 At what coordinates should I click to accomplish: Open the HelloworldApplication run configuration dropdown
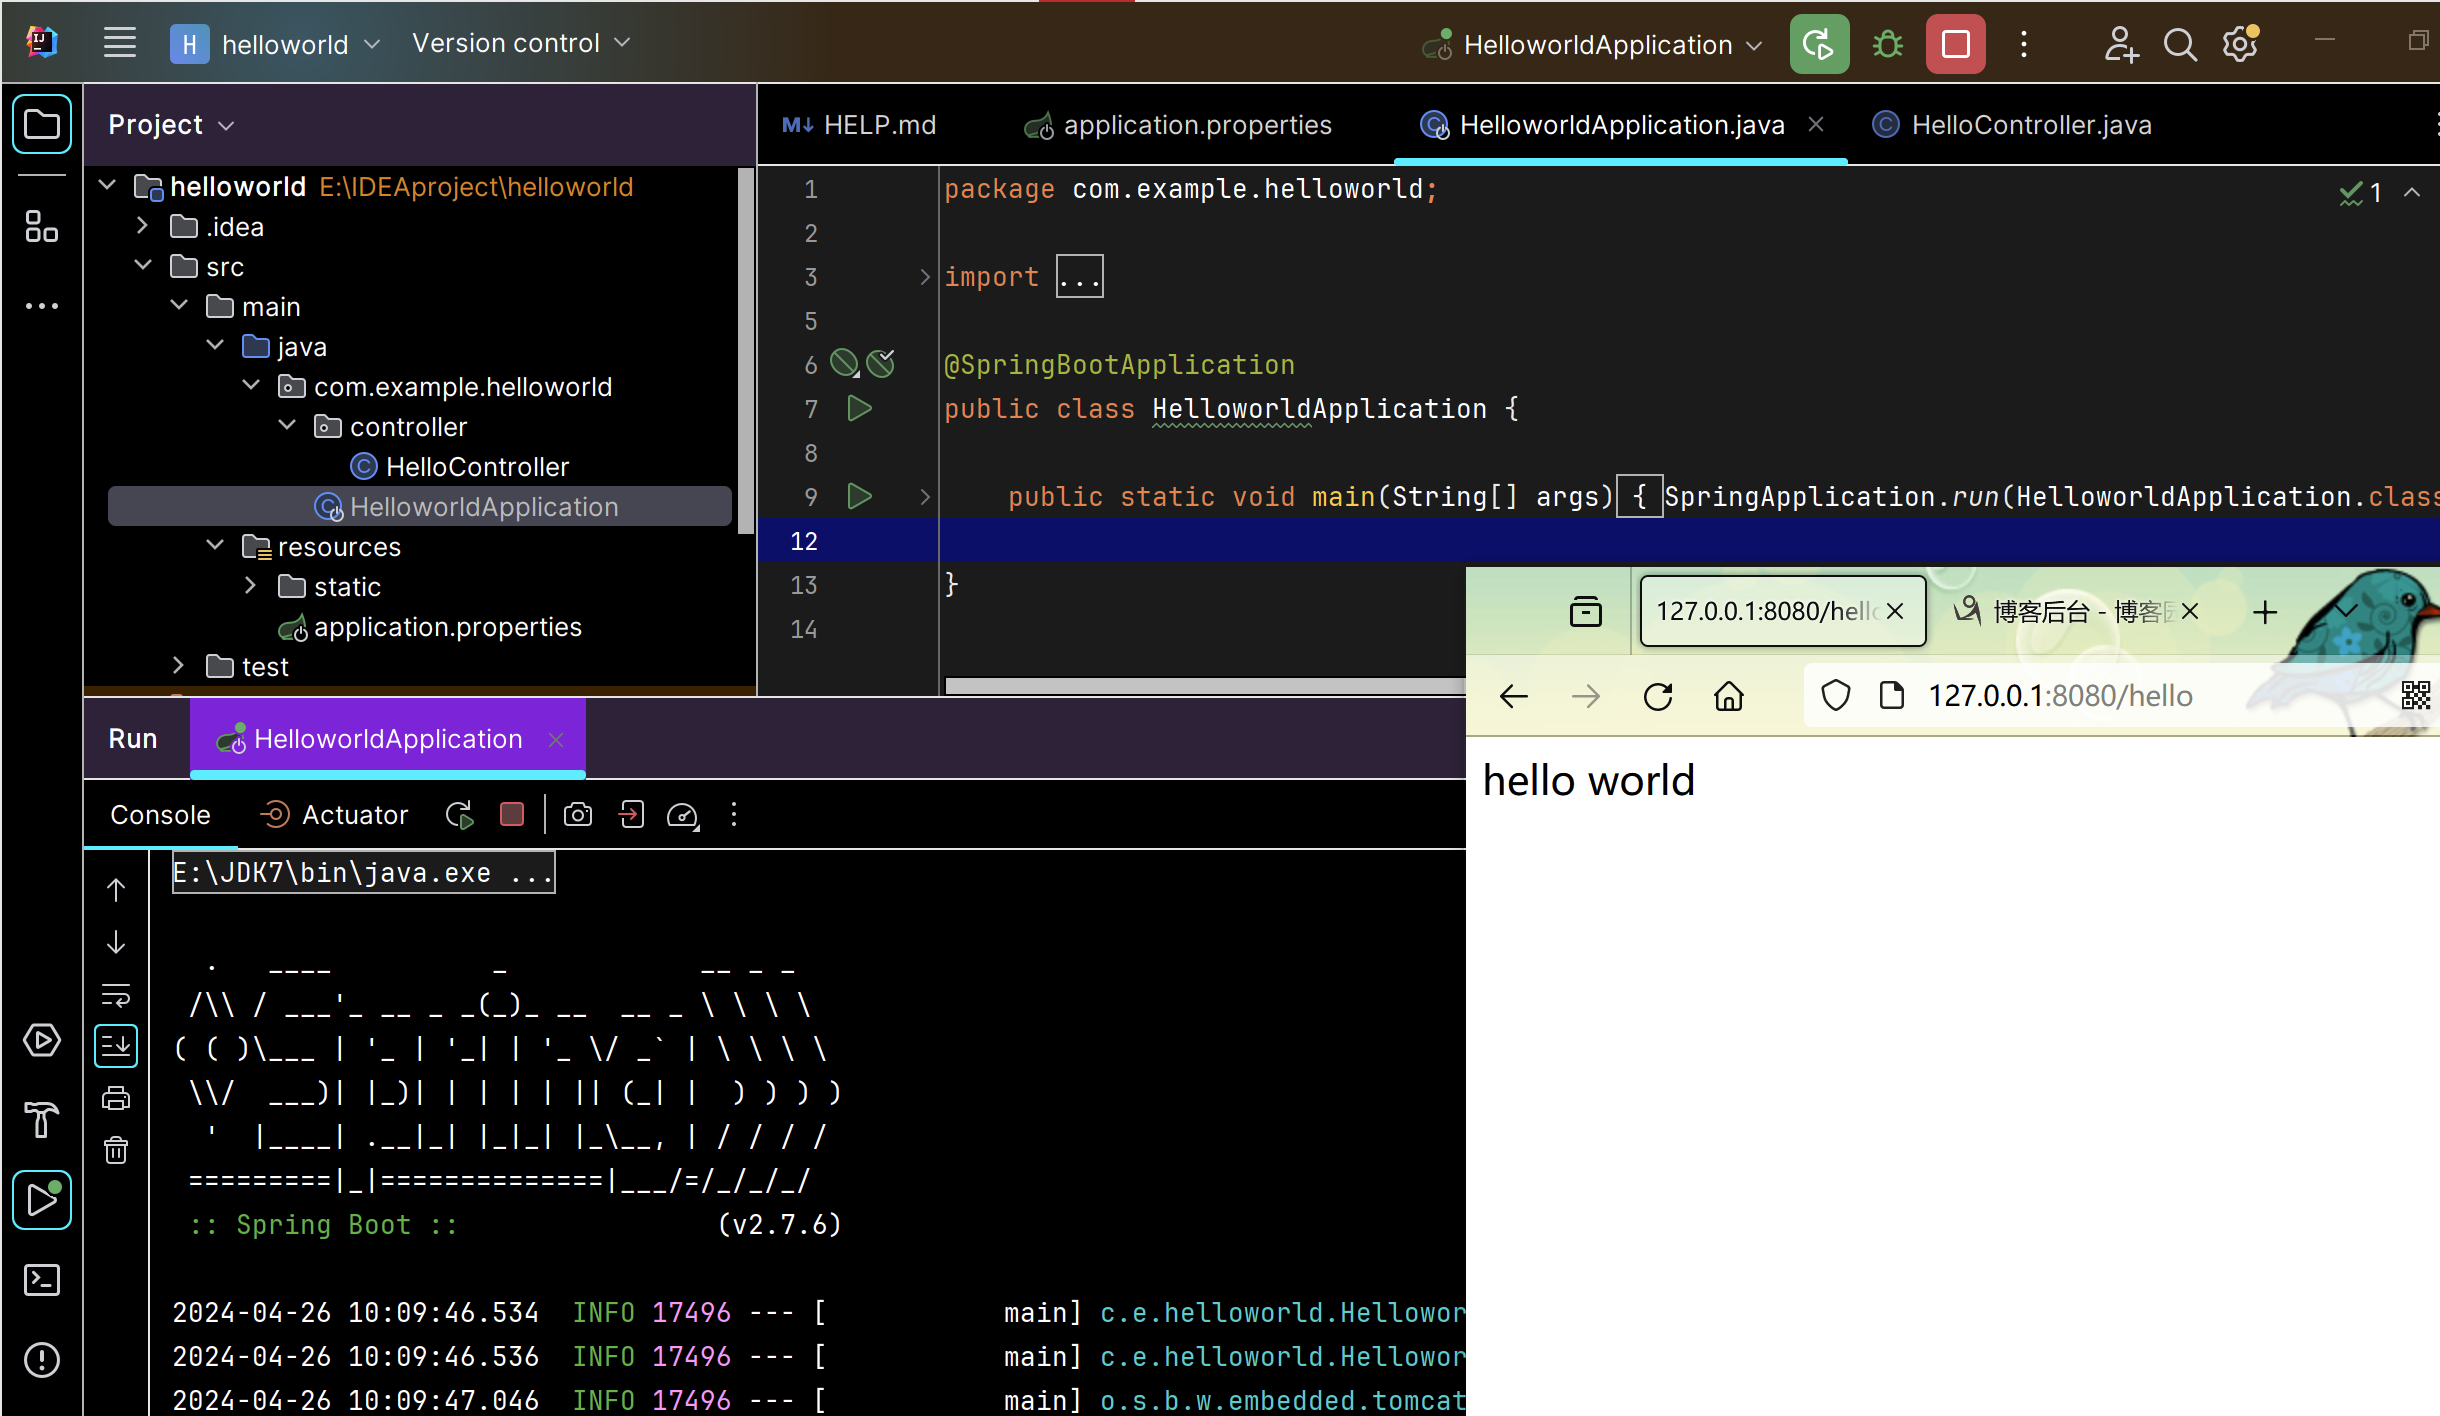pyautogui.click(x=1596, y=45)
